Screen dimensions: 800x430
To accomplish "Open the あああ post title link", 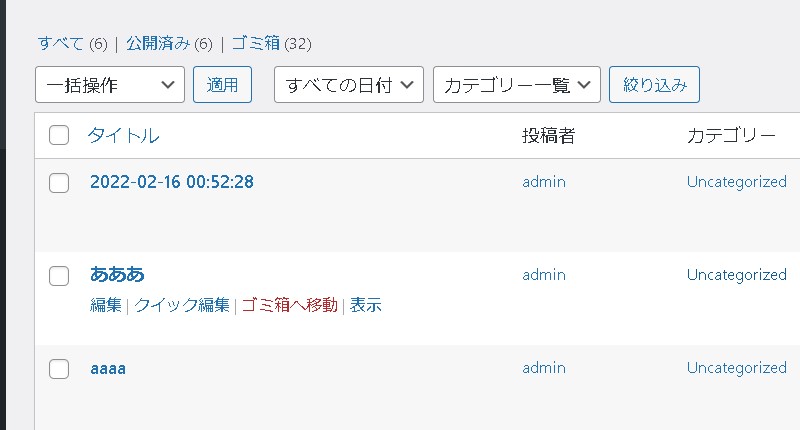I will 117,274.
